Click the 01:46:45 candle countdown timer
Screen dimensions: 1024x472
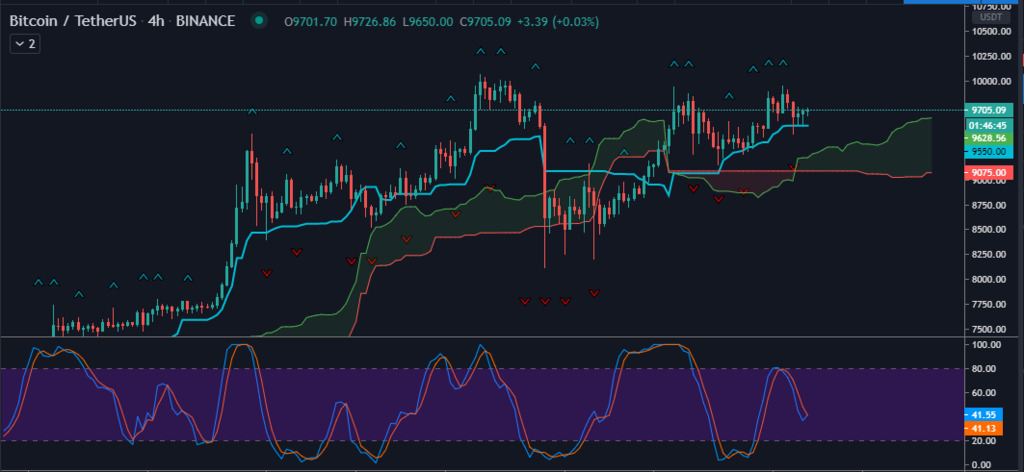tap(986, 125)
